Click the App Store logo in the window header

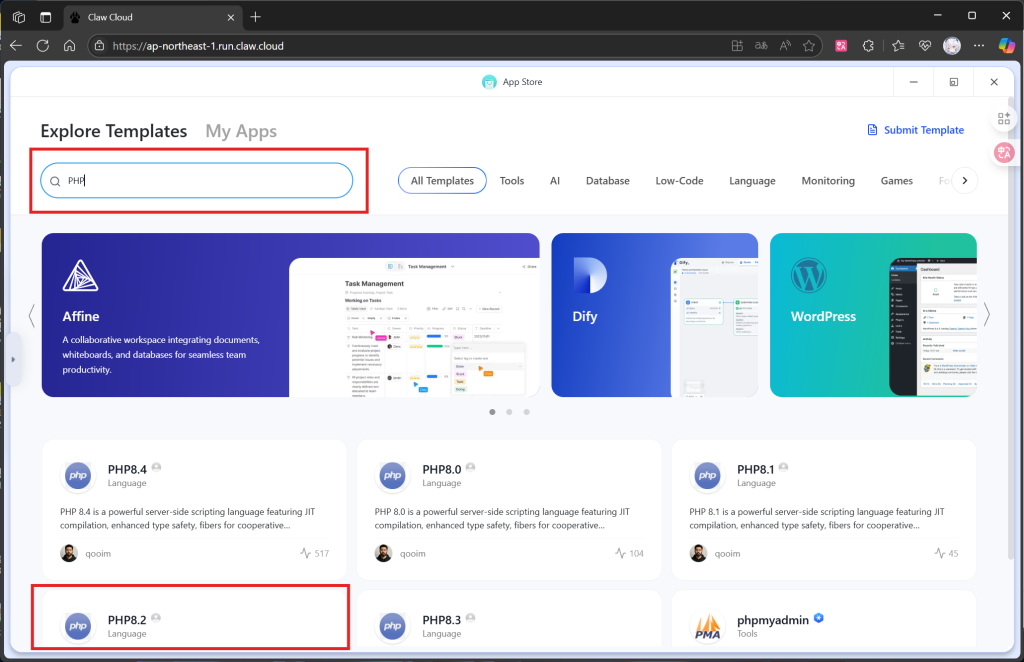coord(489,82)
